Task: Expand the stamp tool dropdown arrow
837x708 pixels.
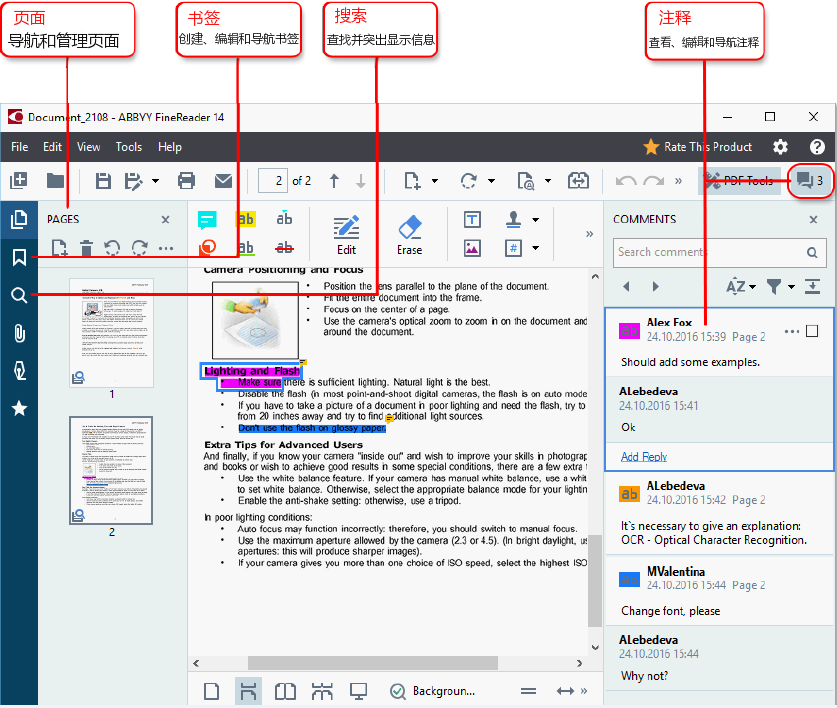Action: (x=536, y=220)
